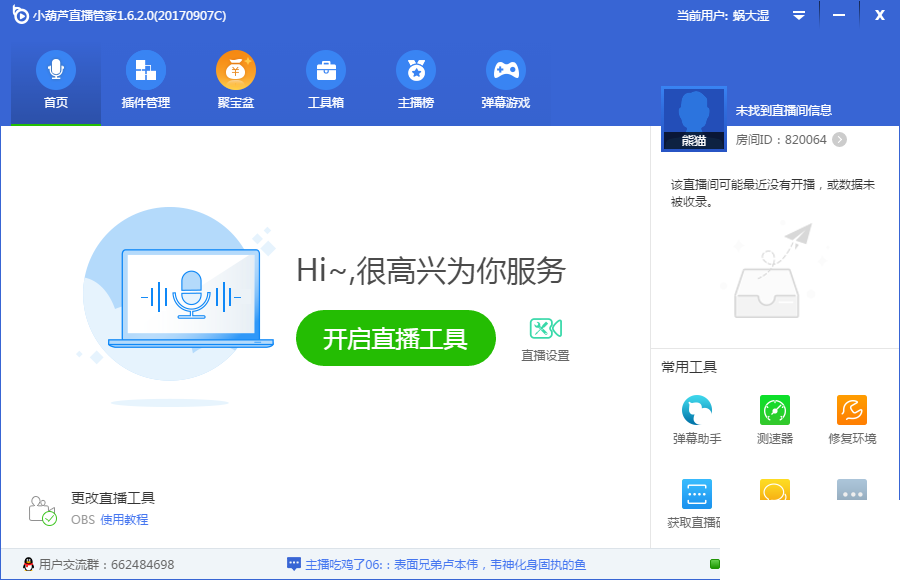Click the gray ellipsis more tools icon
This screenshot has height=580, width=900.
click(x=852, y=490)
